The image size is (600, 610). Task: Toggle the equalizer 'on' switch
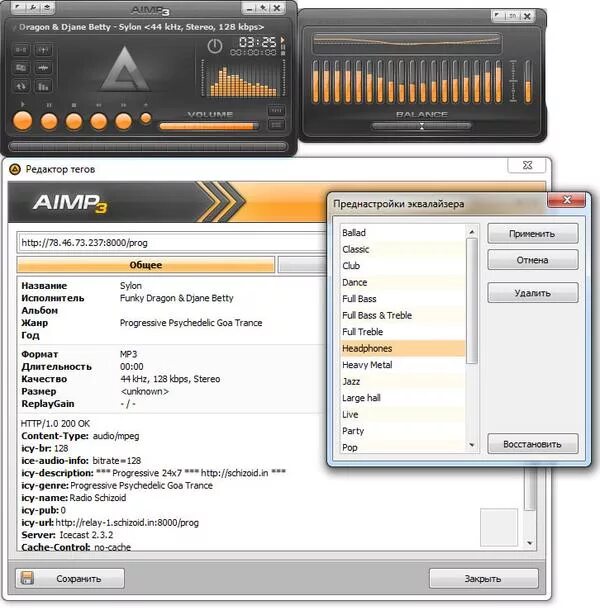(x=513, y=16)
